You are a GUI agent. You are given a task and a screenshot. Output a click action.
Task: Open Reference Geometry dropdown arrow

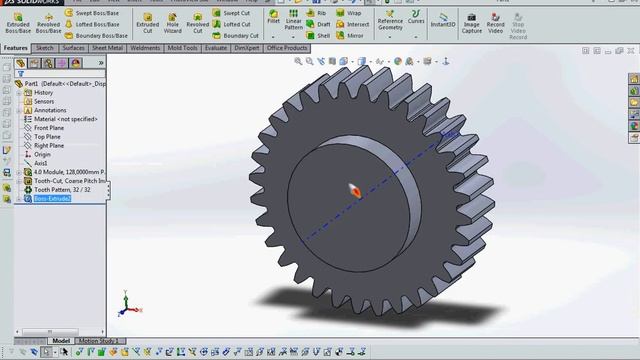(x=390, y=37)
